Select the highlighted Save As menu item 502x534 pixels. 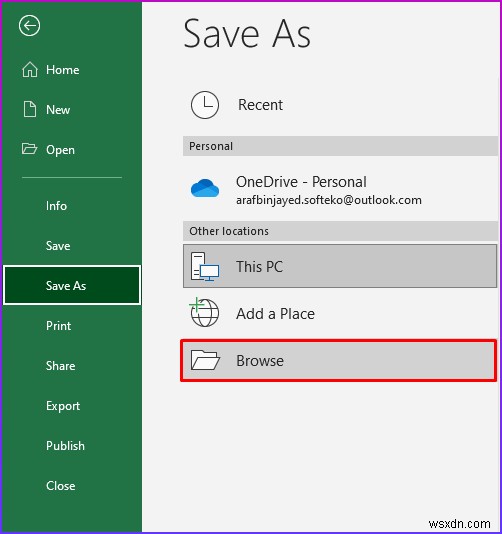pos(72,285)
